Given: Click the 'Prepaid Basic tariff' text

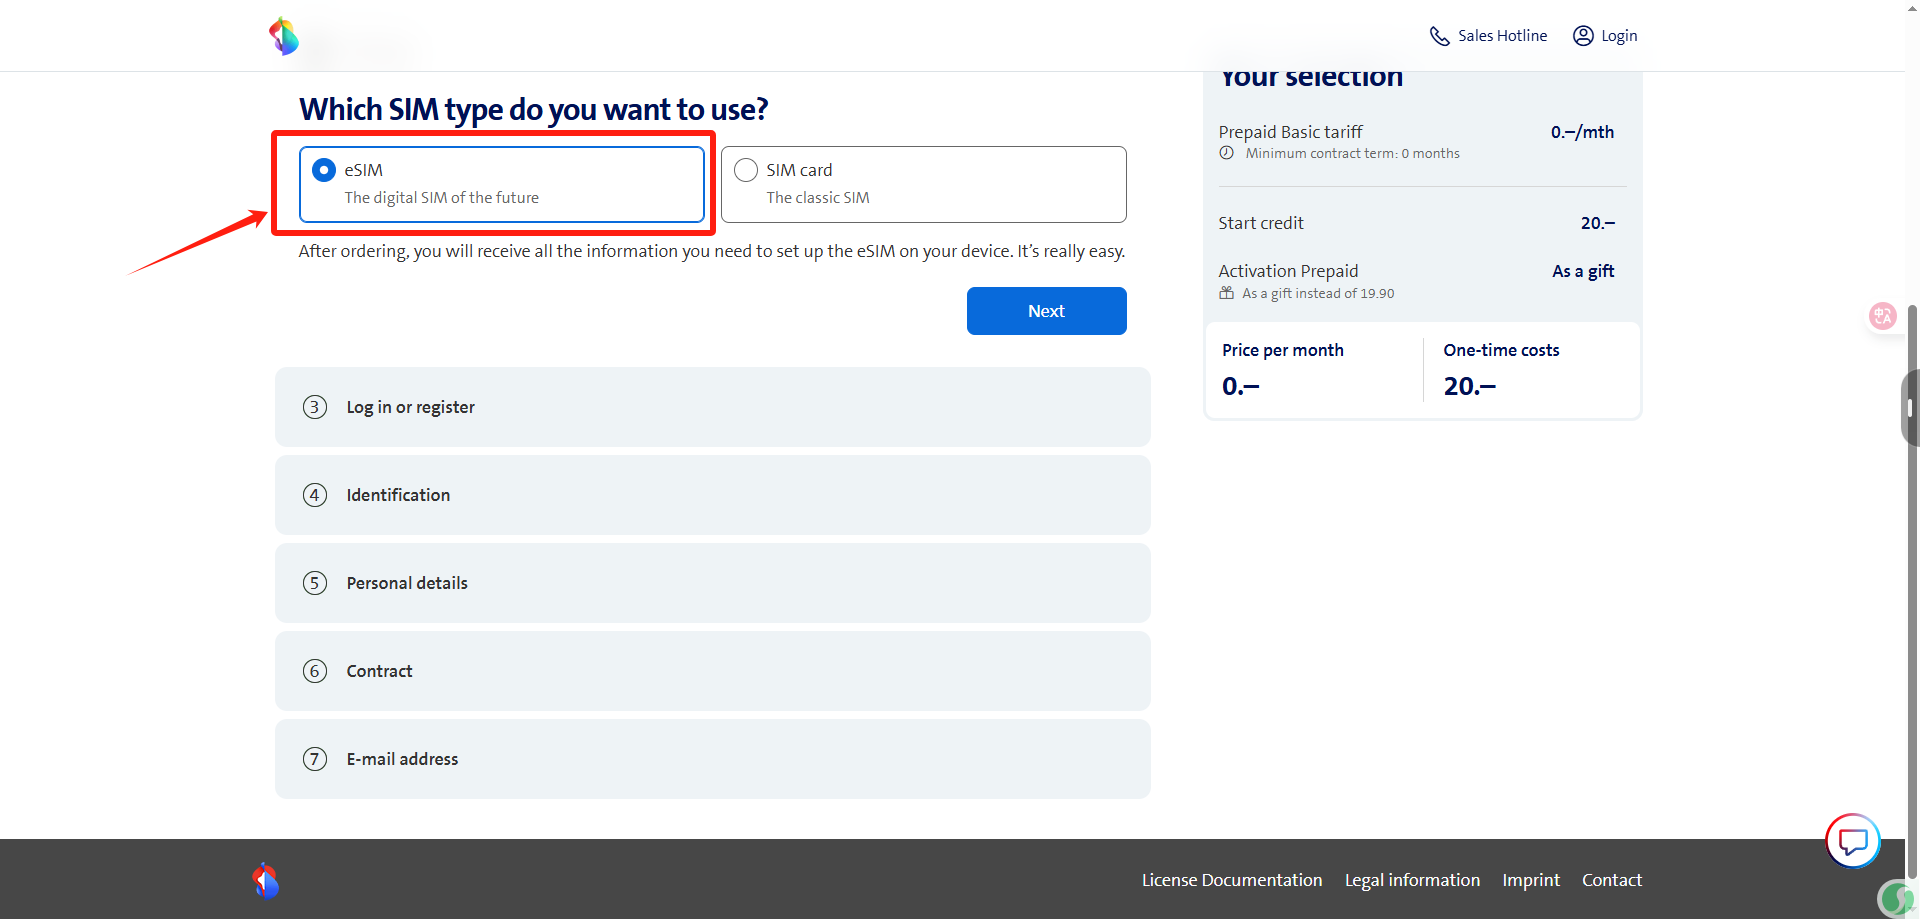Looking at the screenshot, I should click(x=1290, y=132).
